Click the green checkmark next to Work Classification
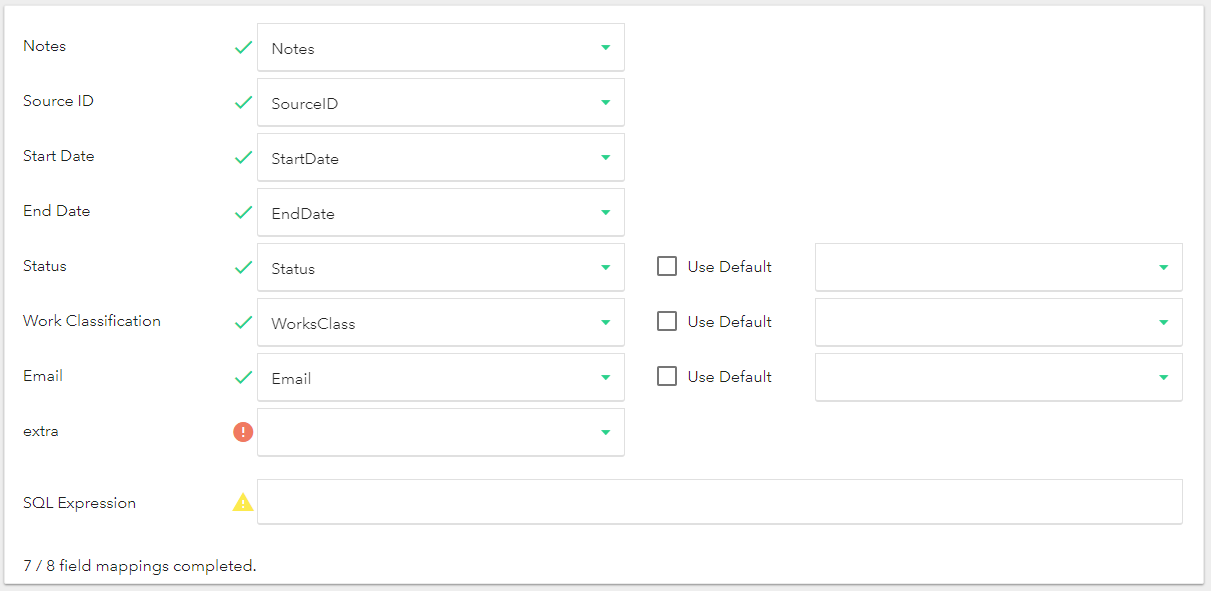This screenshot has height=591, width=1211. click(243, 322)
